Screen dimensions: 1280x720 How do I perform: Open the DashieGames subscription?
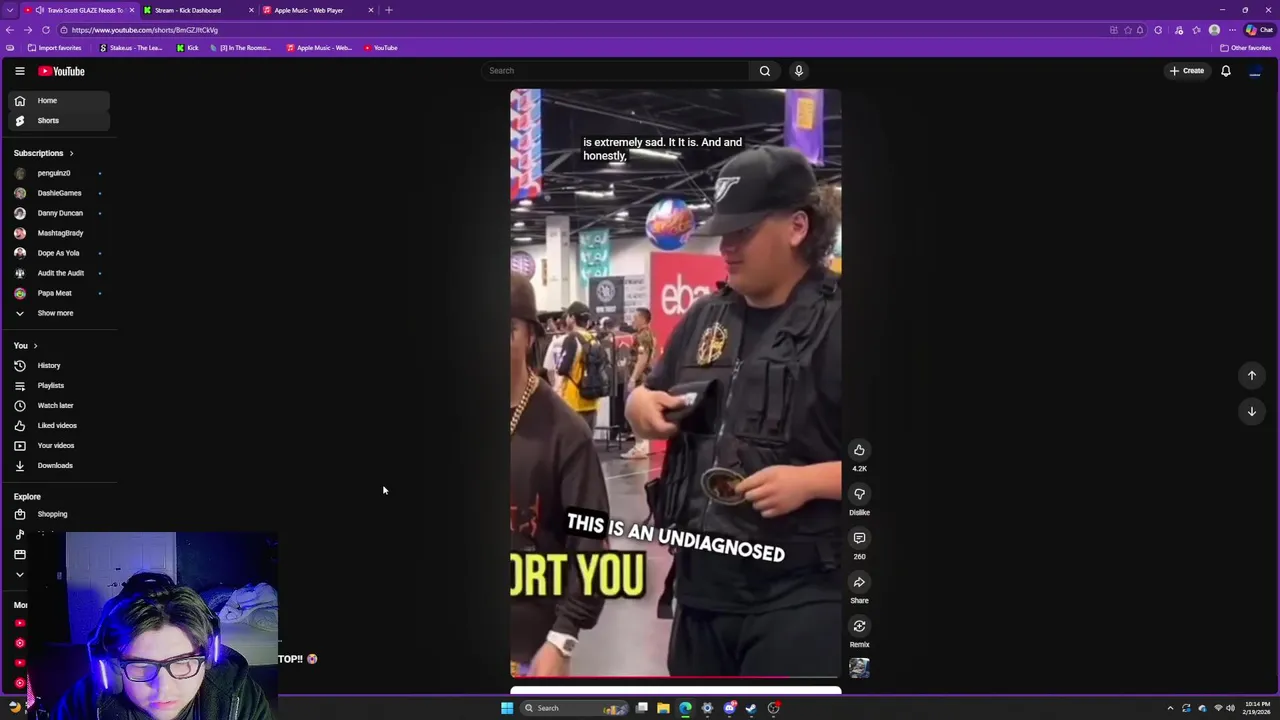tap(59, 193)
